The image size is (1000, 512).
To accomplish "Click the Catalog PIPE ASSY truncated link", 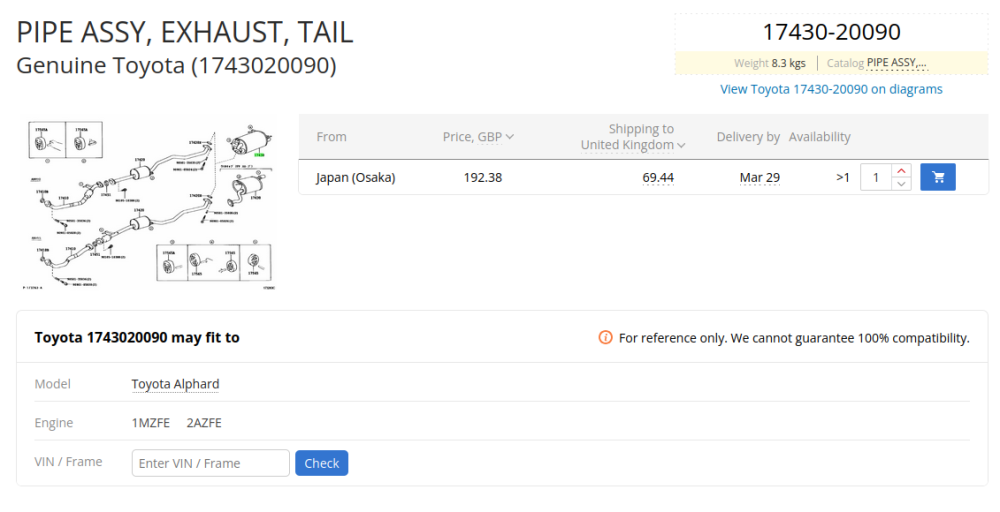I will tap(896, 63).
